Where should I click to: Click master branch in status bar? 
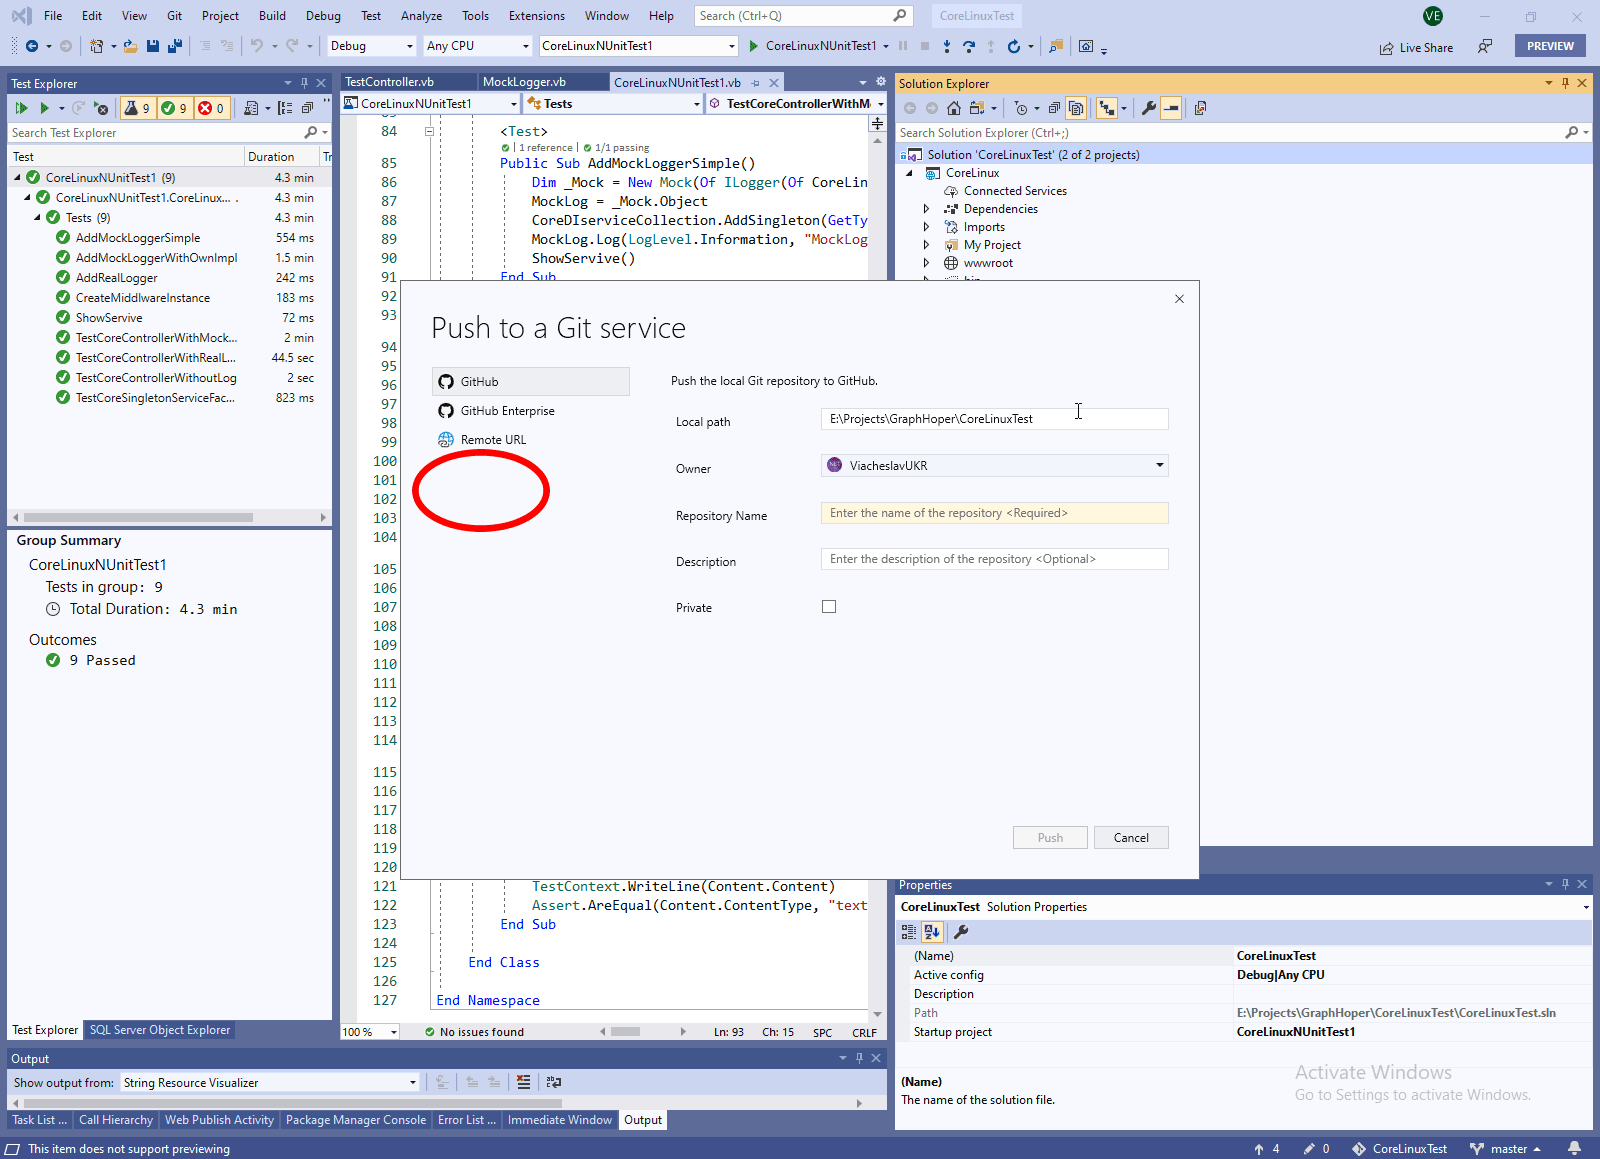tap(1505, 1149)
